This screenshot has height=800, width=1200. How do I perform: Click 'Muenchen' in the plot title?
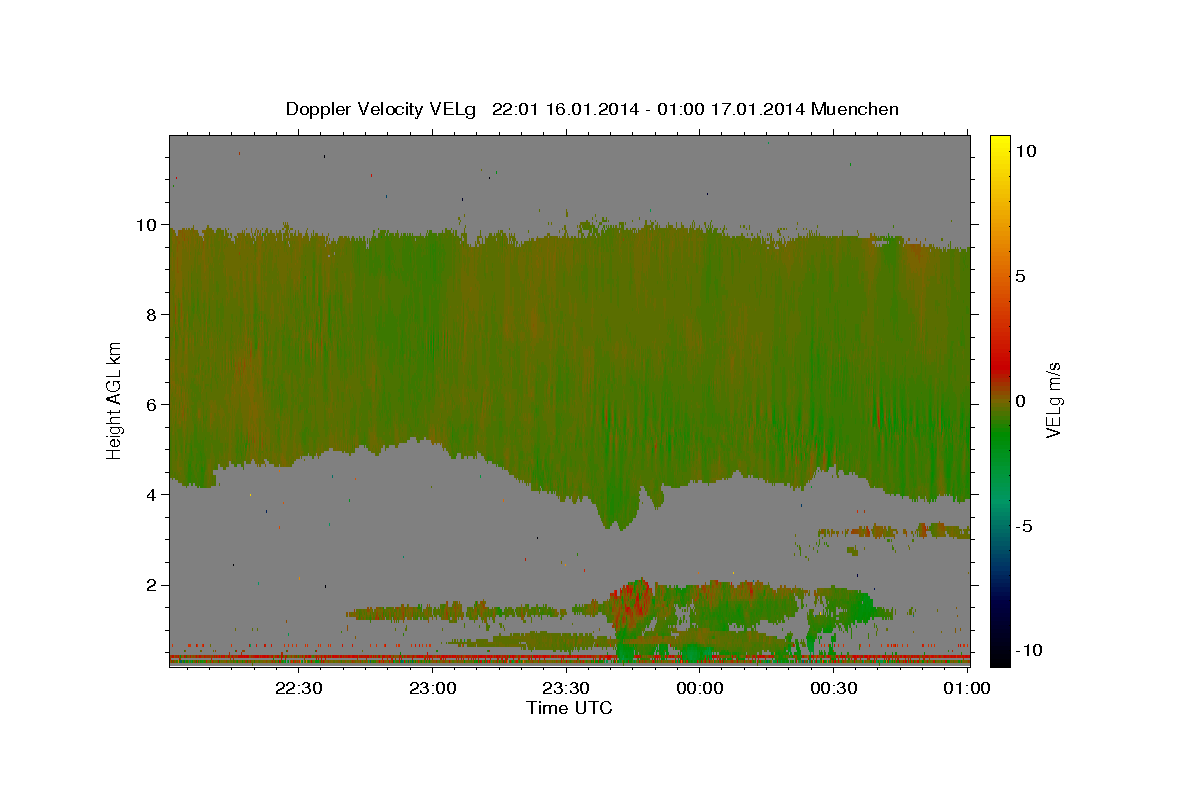855,109
